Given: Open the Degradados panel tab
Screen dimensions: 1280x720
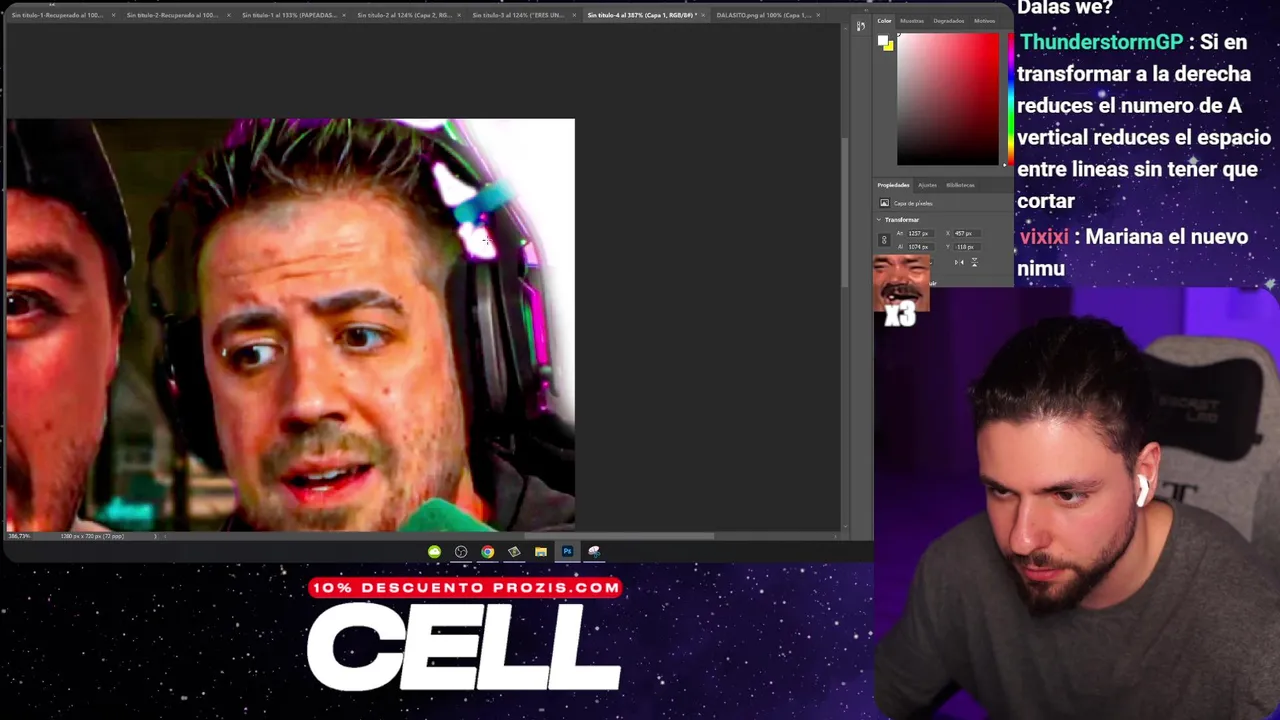Looking at the screenshot, I should pos(948,21).
